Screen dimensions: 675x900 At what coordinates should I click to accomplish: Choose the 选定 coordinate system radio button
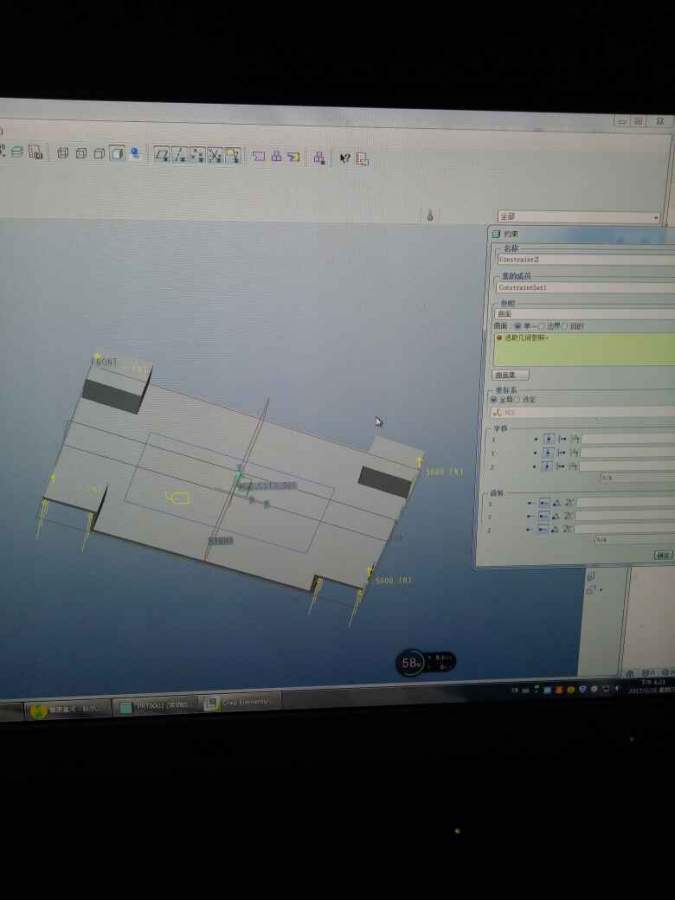point(517,399)
